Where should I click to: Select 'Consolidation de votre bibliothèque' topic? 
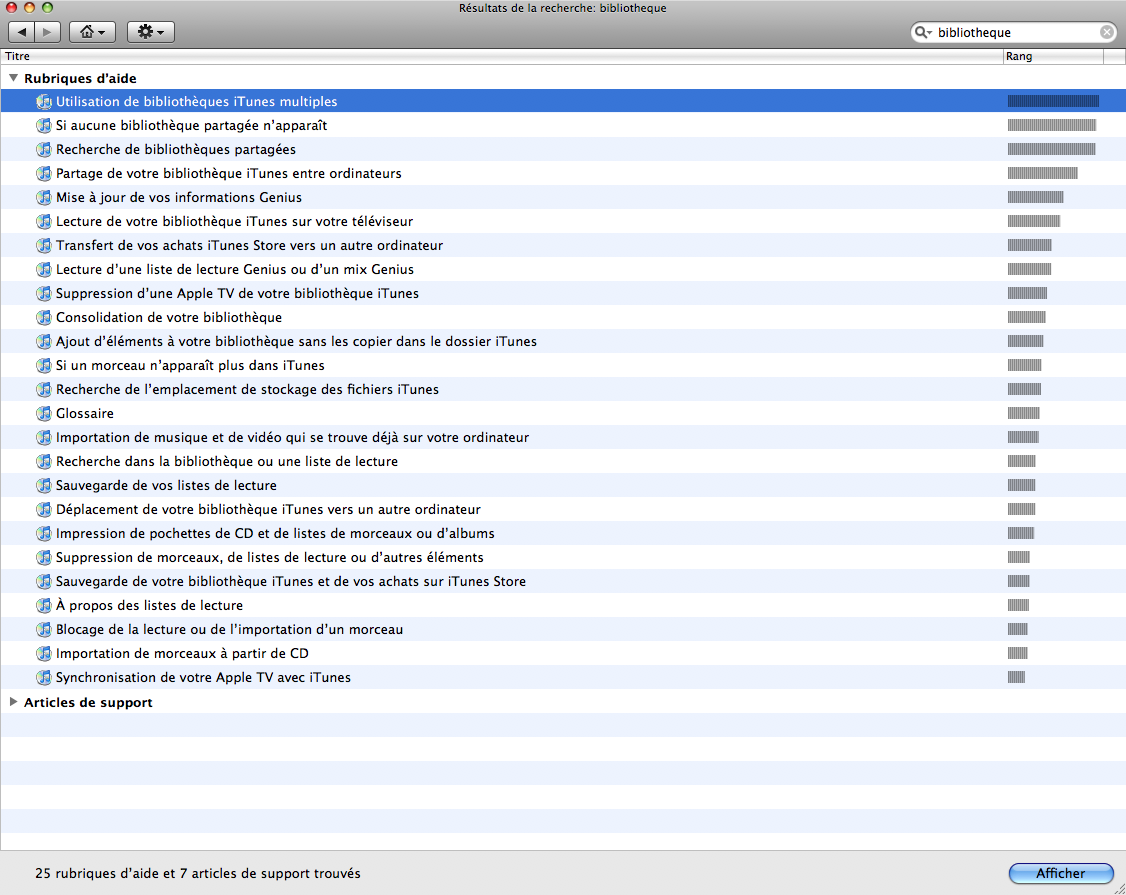[563, 317]
